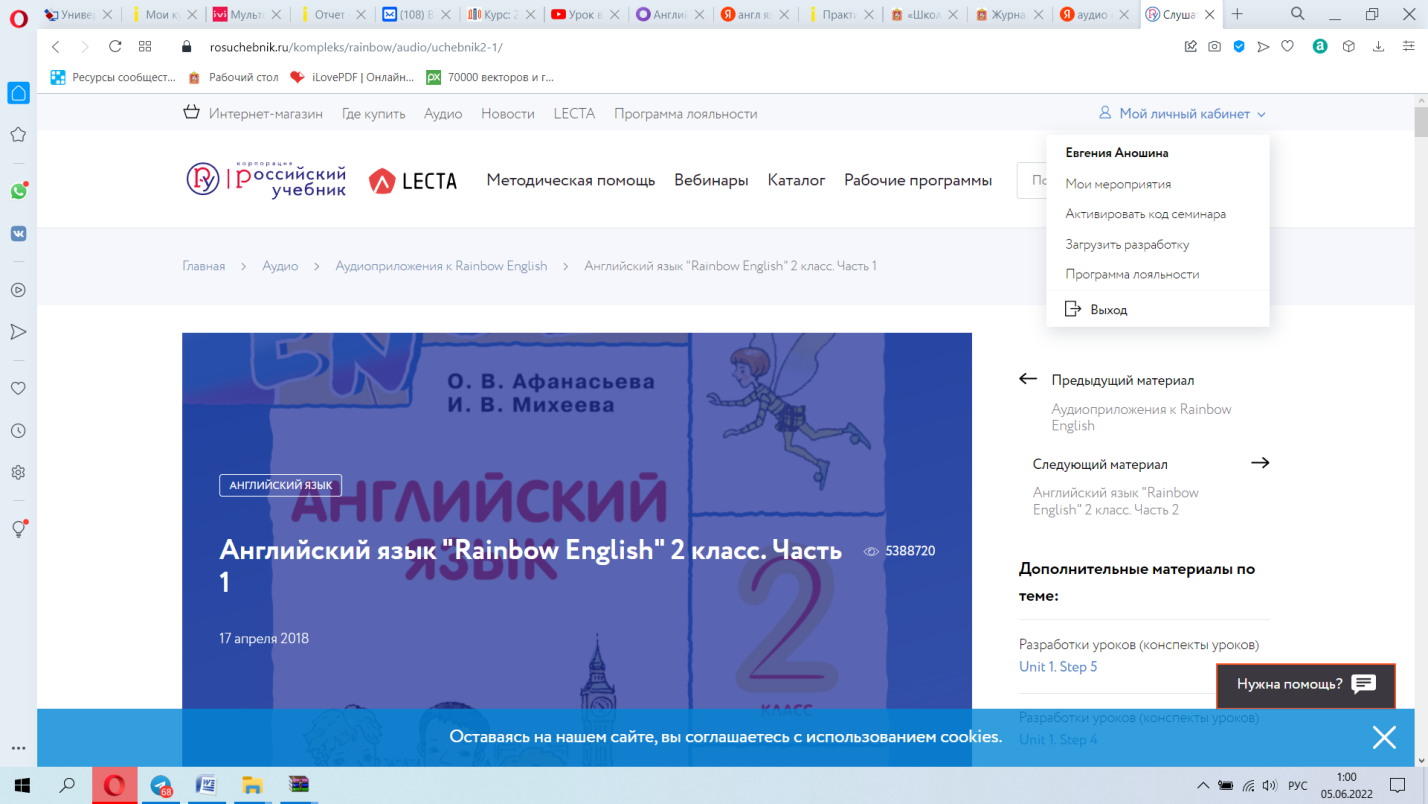Collapse the Мой личный кабинет dropdown
The image size is (1428, 804).
(1182, 114)
